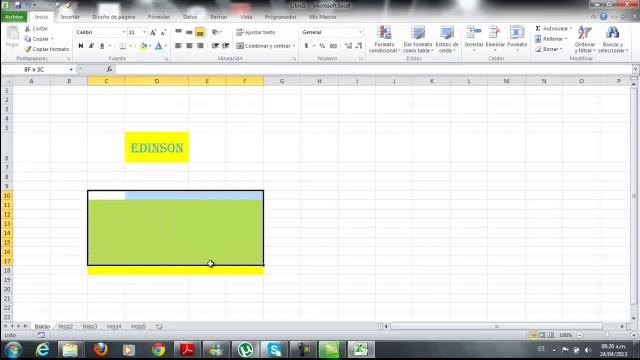This screenshot has height=360, width=640.
Task: Open the Copiar dropdown arrow
Action: pyautogui.click(x=52, y=39)
